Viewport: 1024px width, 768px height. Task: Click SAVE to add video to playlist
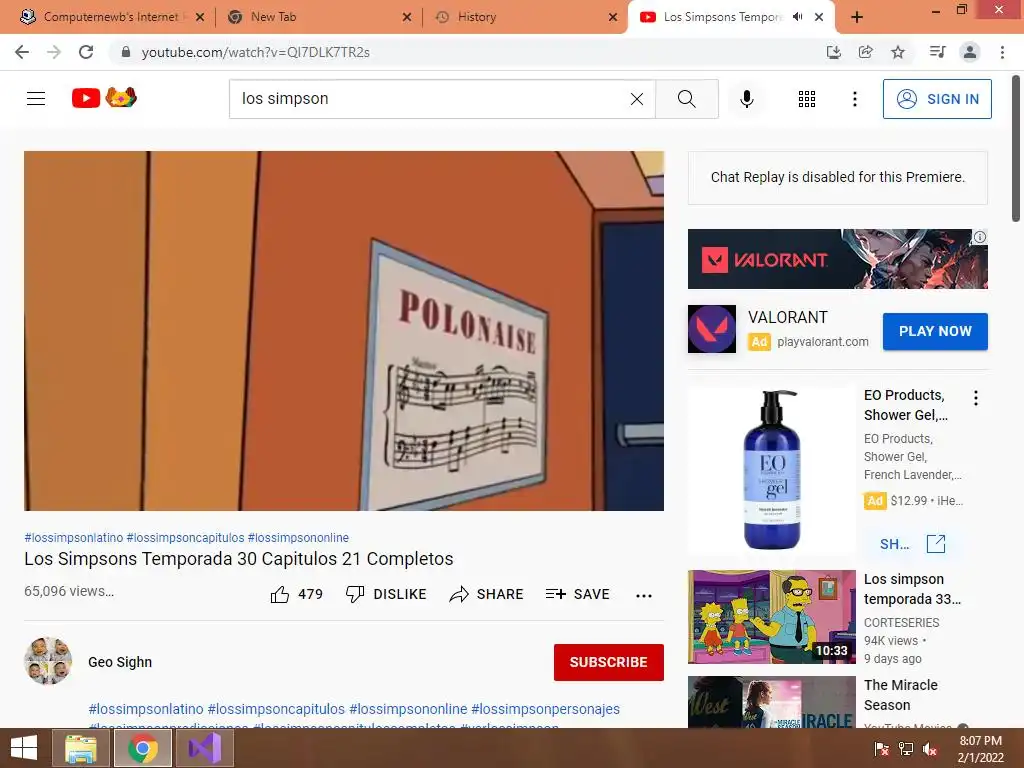point(578,594)
